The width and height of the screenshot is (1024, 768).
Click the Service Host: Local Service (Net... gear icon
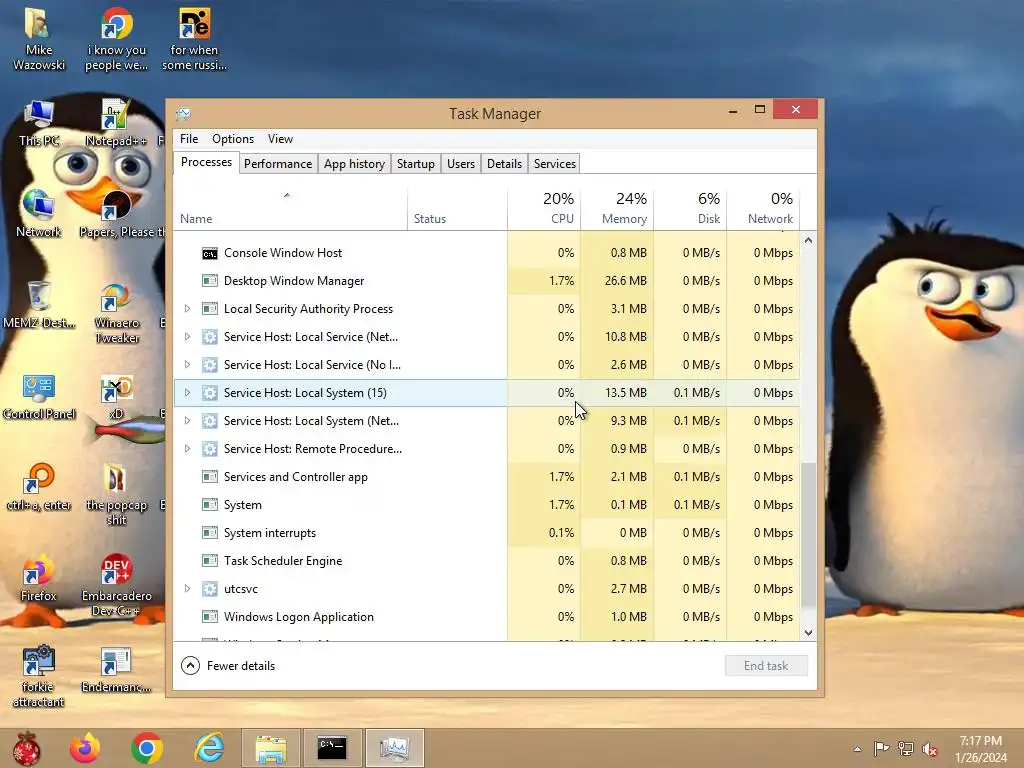pos(210,337)
